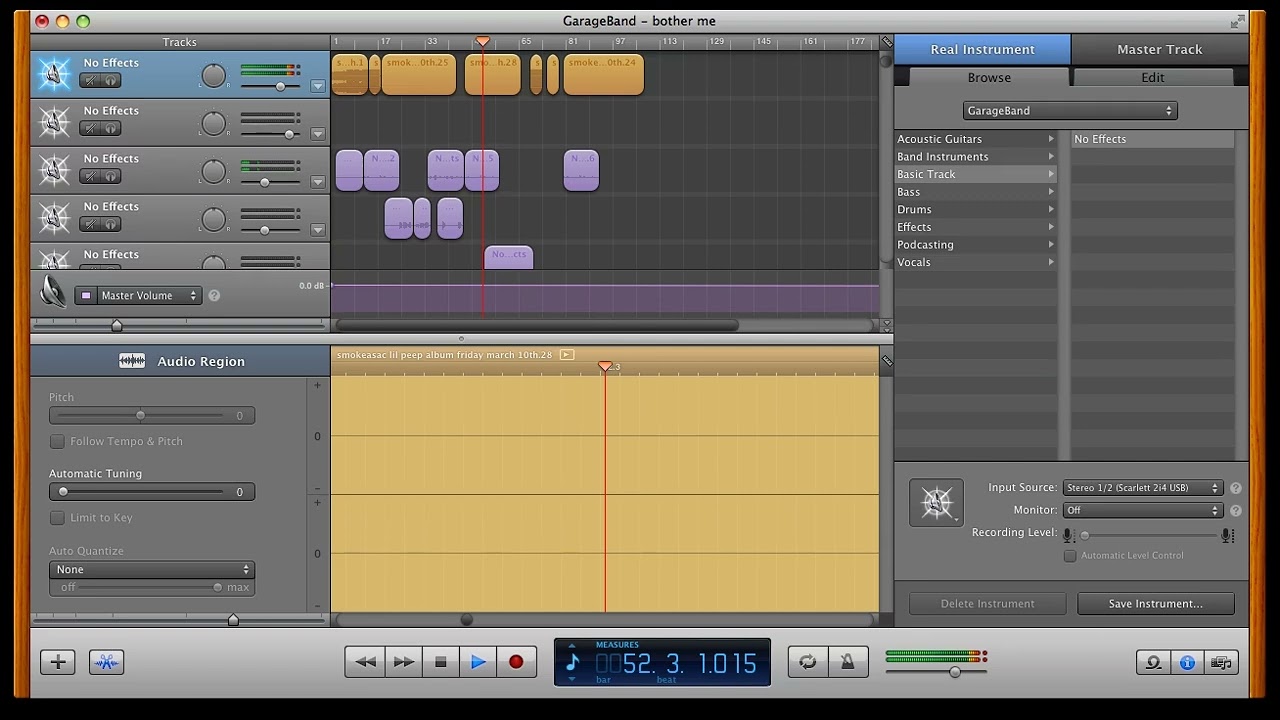Toggle the track editor scissors button
Viewport: 1280px width, 720px height.
coord(106,662)
